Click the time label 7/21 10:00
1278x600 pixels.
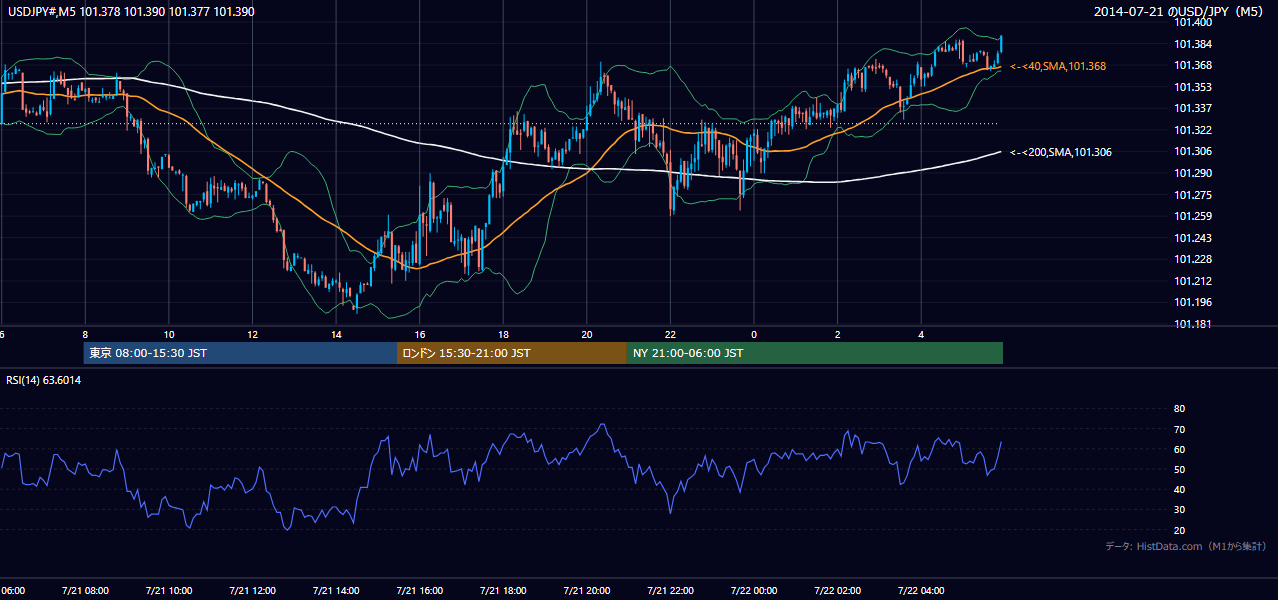point(169,591)
